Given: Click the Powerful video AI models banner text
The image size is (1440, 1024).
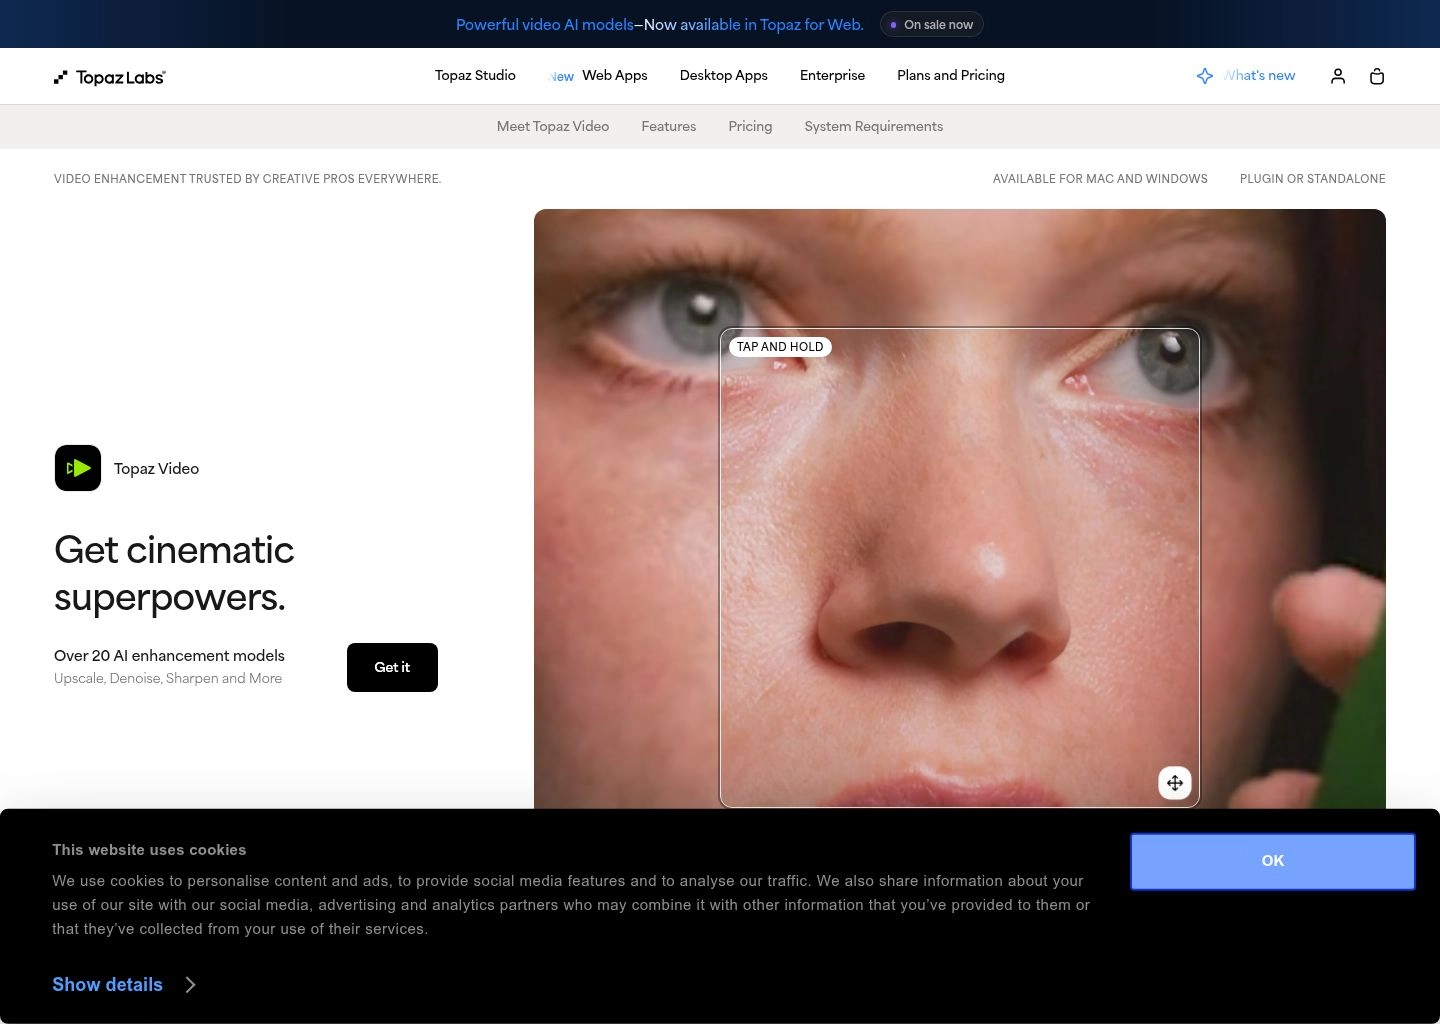Looking at the screenshot, I should pos(660,25).
